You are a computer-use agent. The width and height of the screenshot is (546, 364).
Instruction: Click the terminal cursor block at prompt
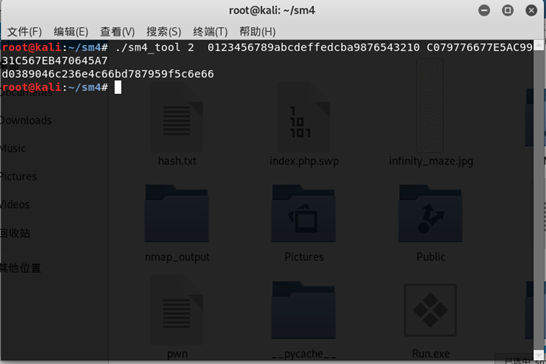(x=118, y=87)
